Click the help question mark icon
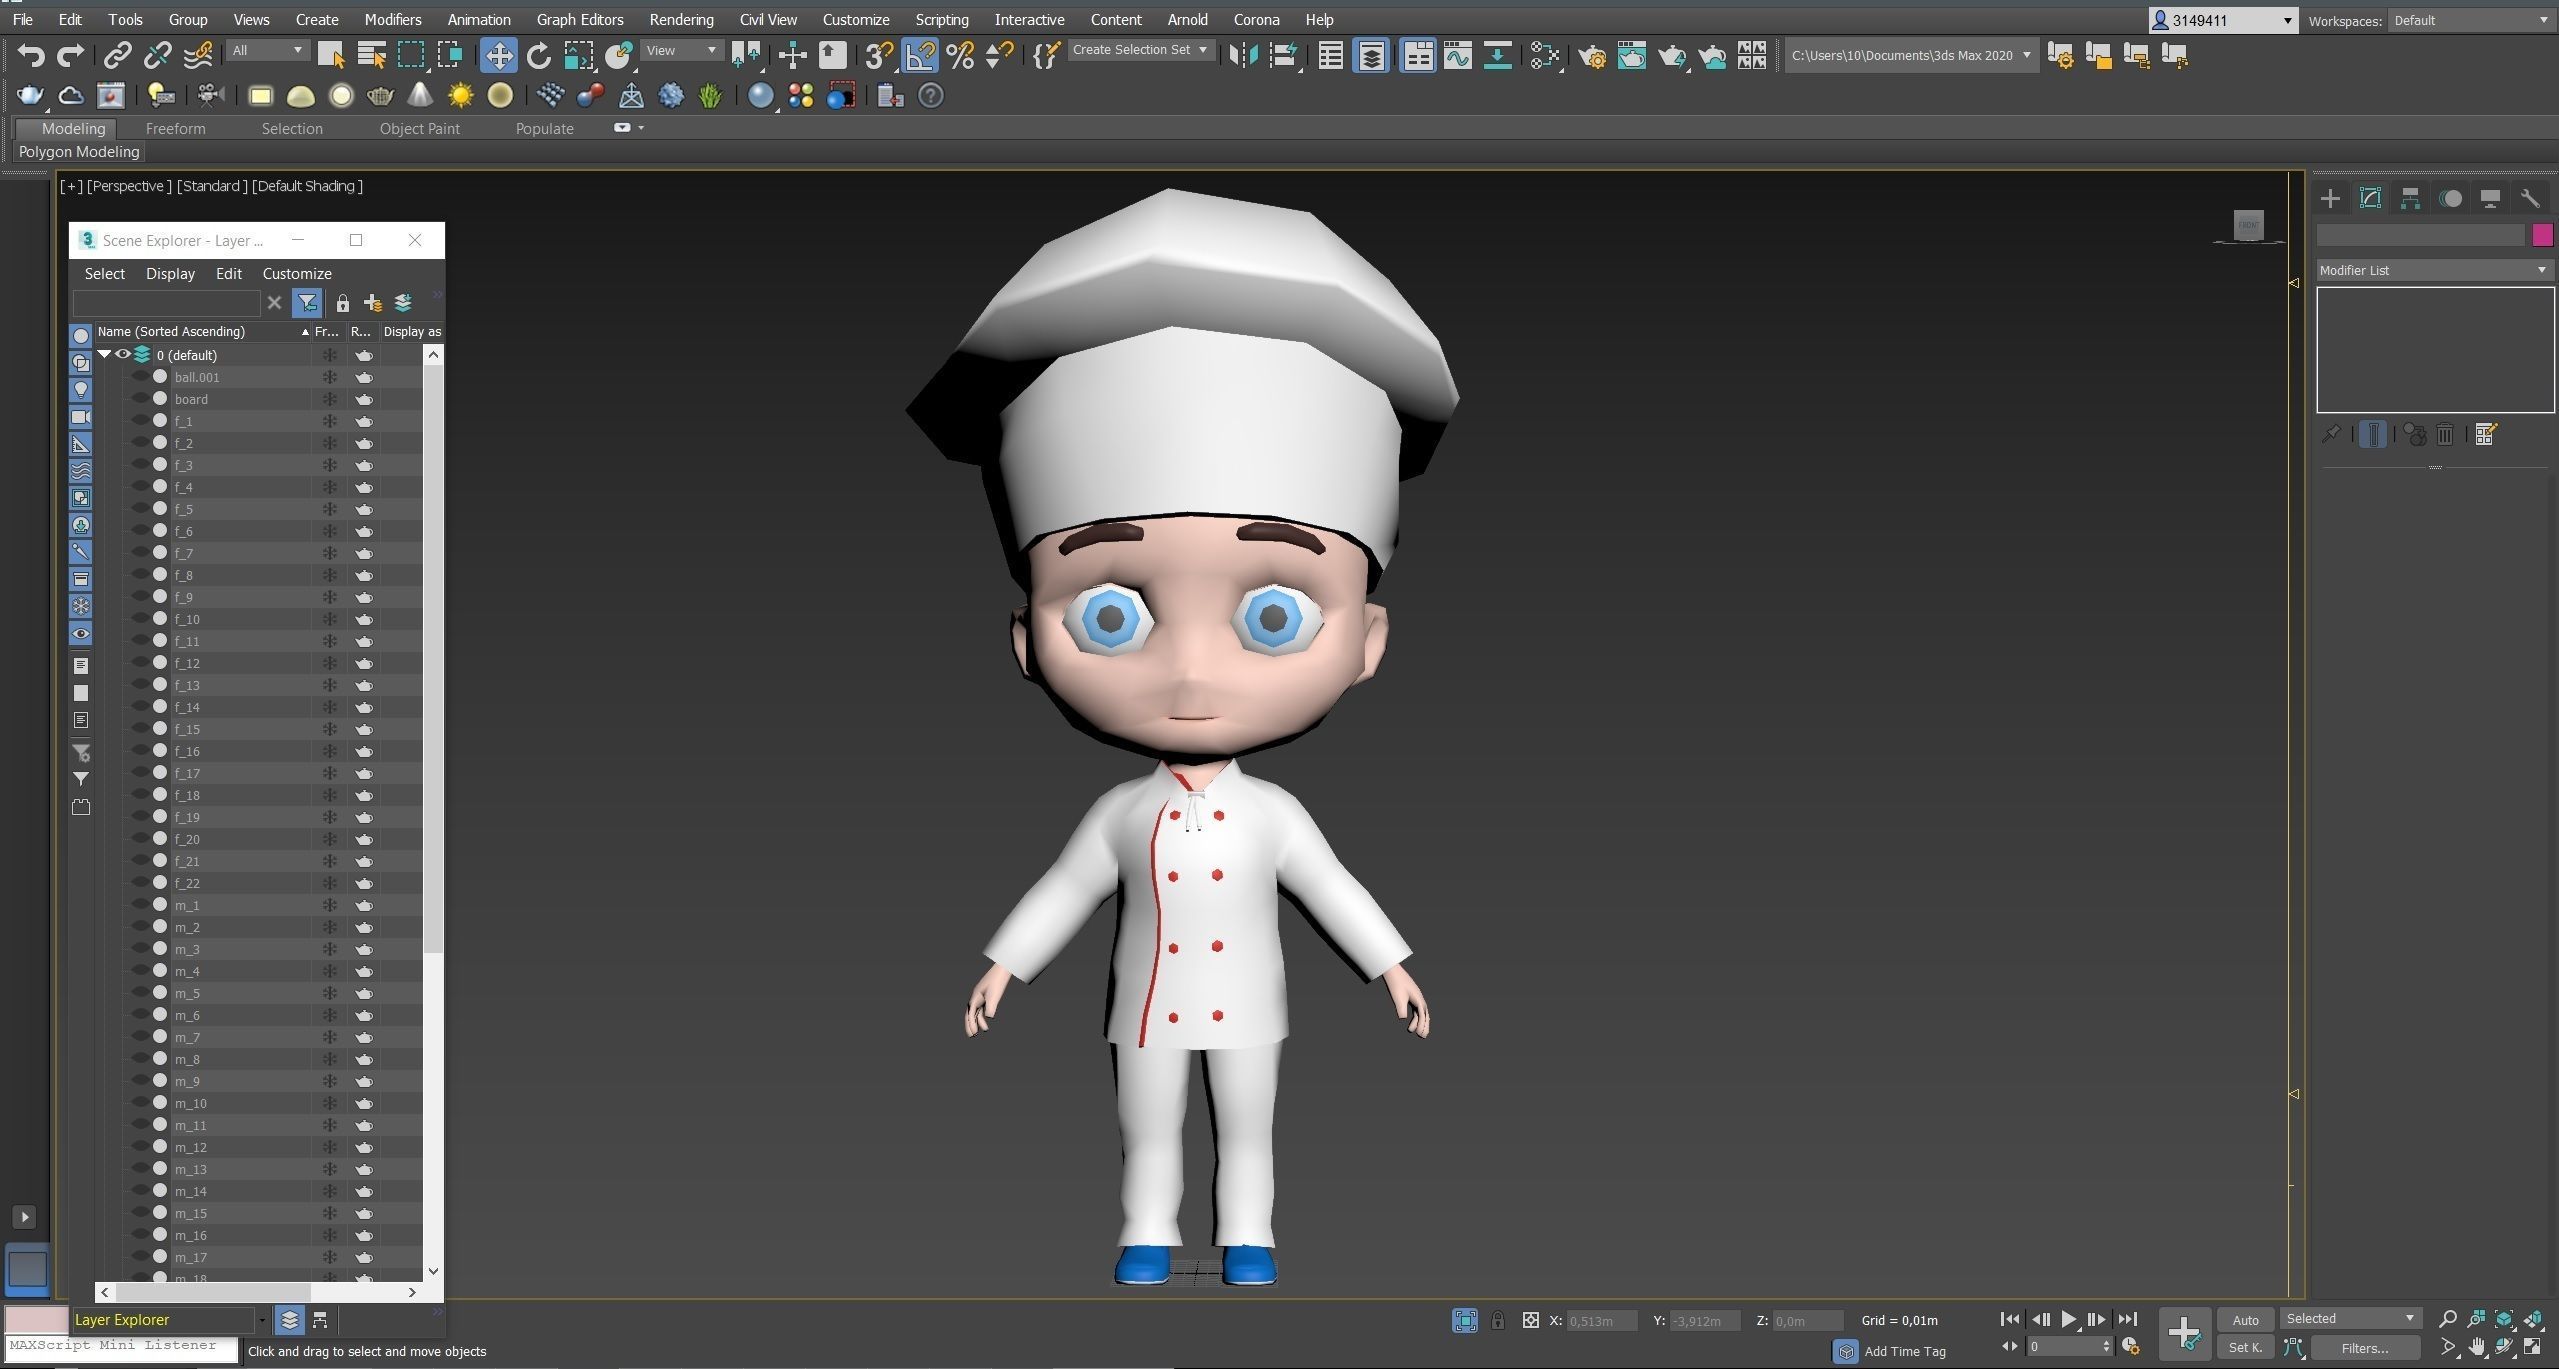Viewport: 2559px width, 1369px height. click(x=930, y=95)
